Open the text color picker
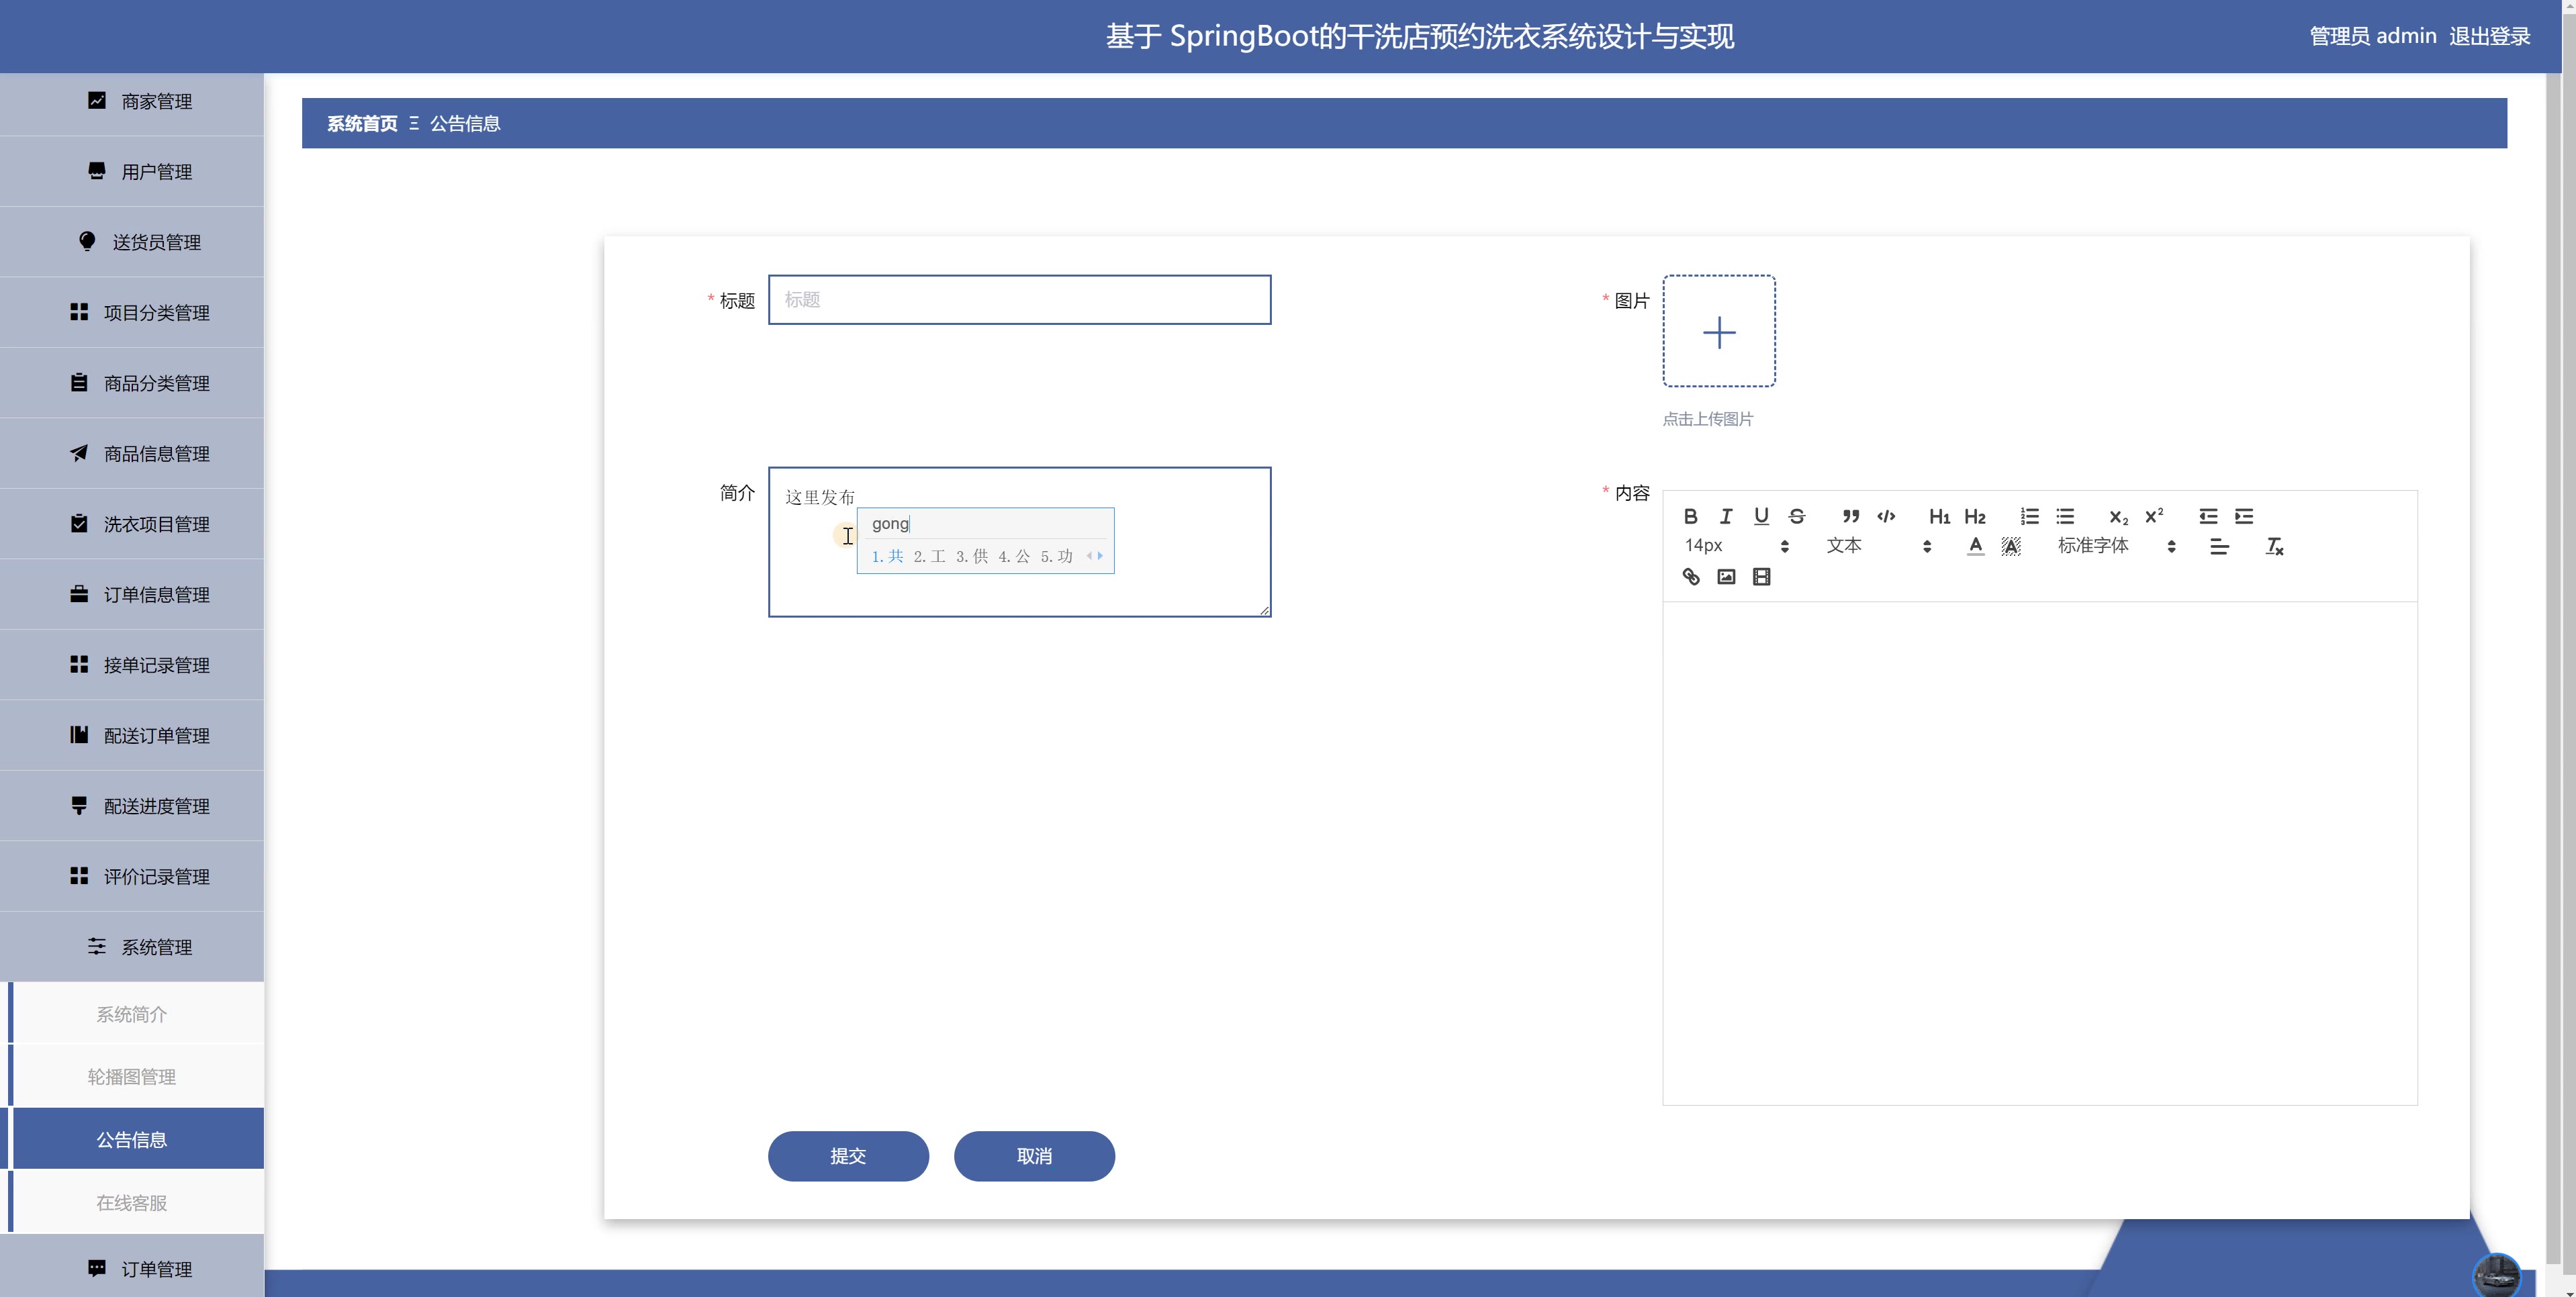Viewport: 2576px width, 1297px height. pos(1975,546)
